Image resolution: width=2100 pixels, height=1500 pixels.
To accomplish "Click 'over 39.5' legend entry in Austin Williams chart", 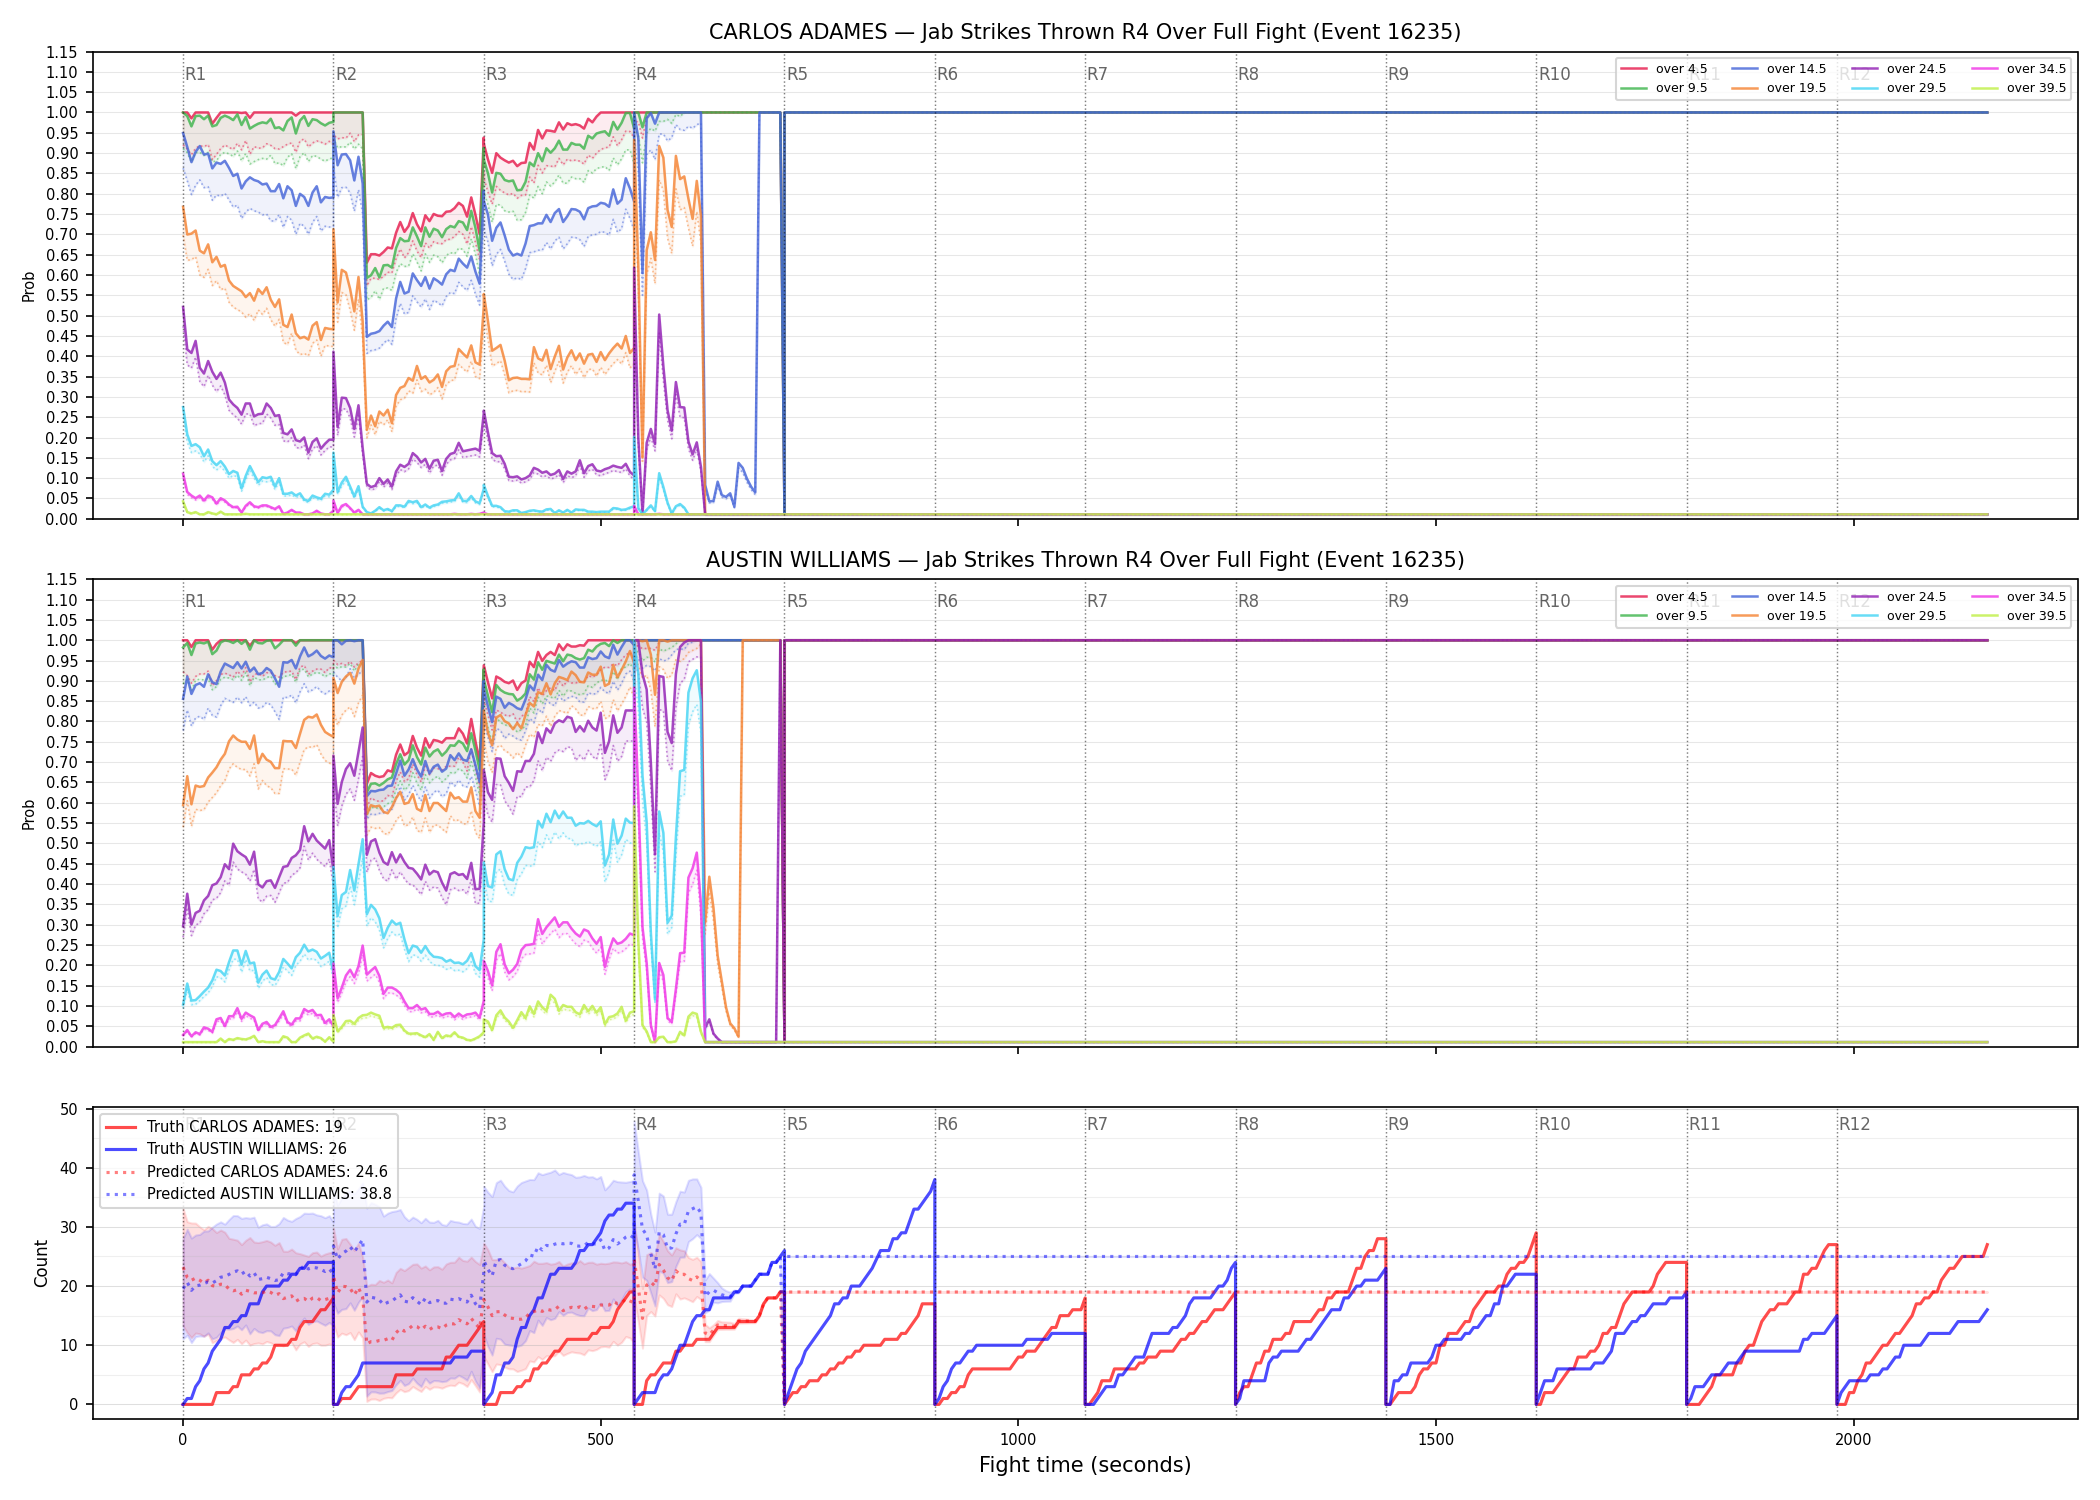I will click(2019, 616).
